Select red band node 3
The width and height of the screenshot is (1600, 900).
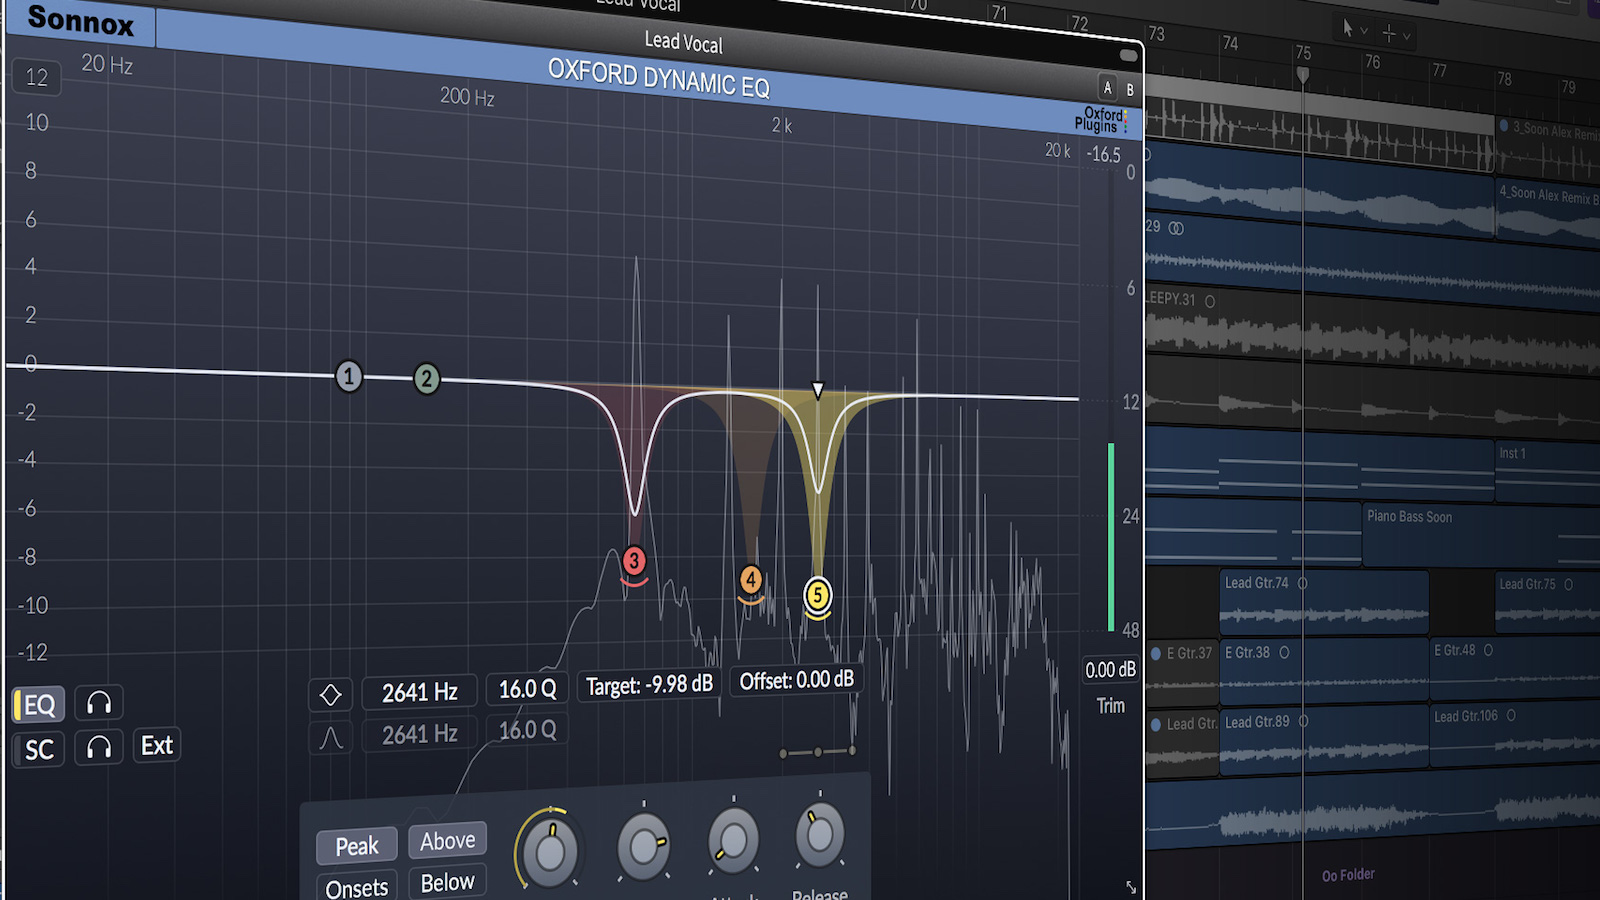click(x=633, y=561)
